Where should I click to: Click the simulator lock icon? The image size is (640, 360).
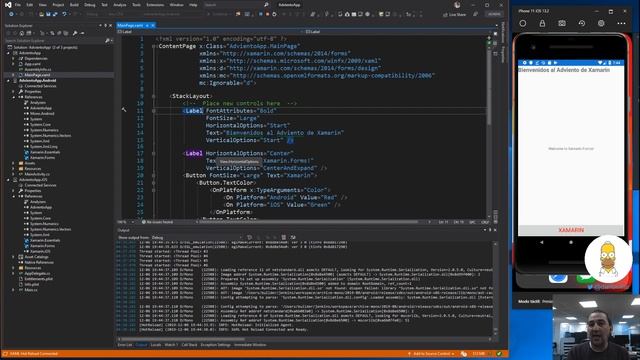pos(542,24)
